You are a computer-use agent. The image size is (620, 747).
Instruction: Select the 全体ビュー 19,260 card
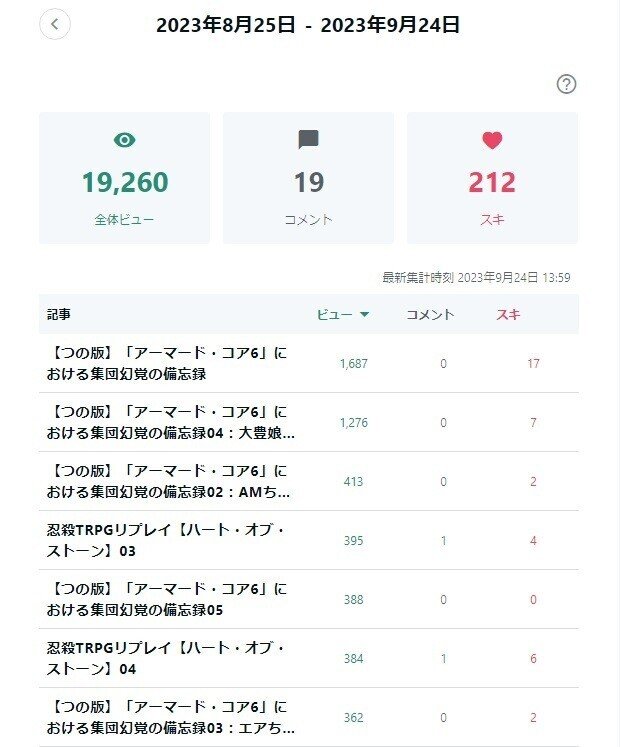pos(124,178)
